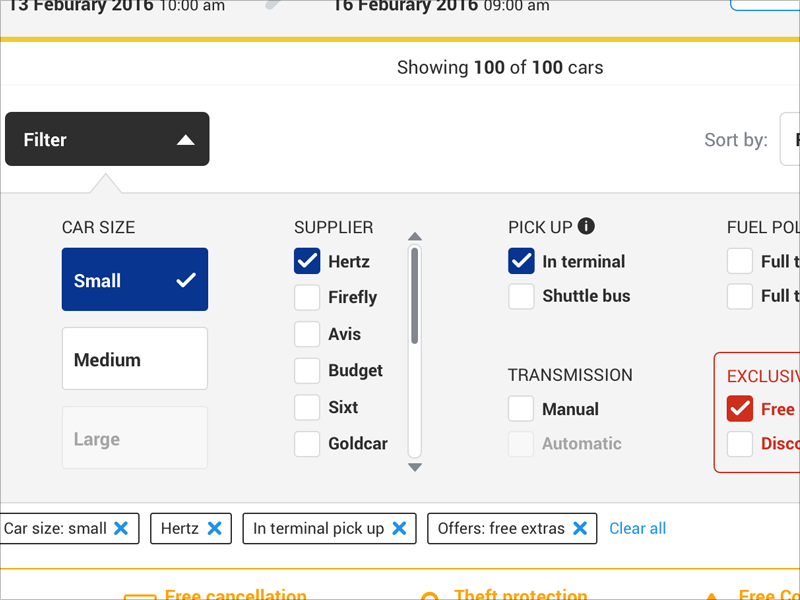Uncheck the 'In terminal' pick up checkbox
800x600 pixels.
[x=521, y=261]
